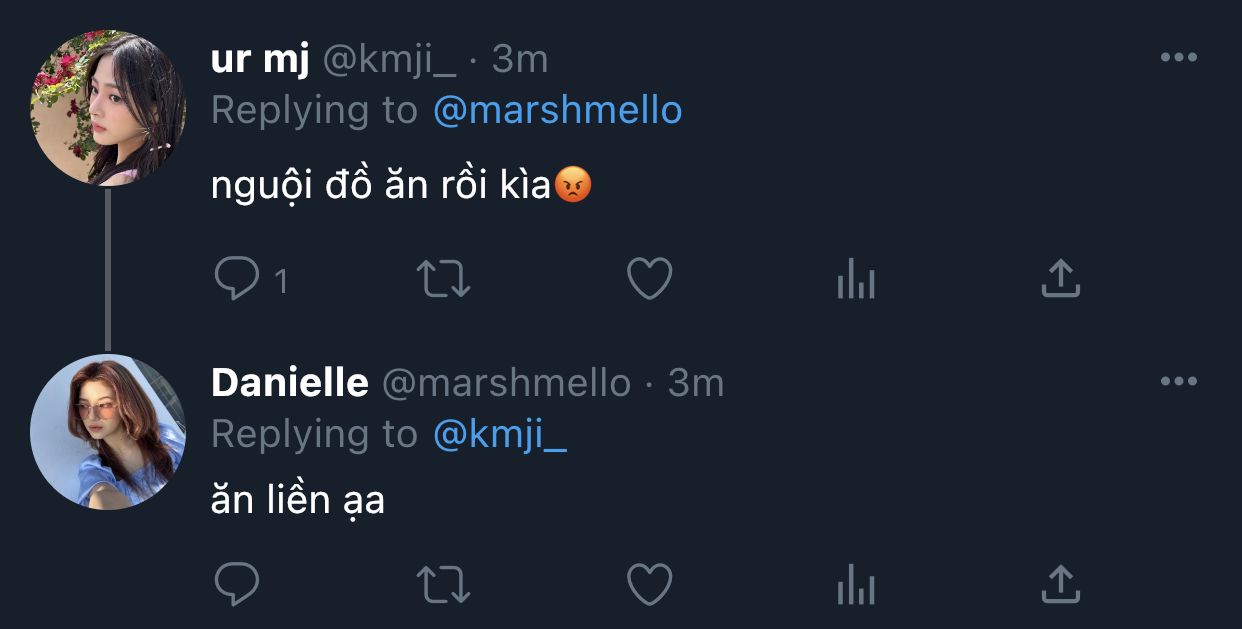Open tweet text "ăn liền ạa"
This screenshot has height=629, width=1242.
coord(298,500)
